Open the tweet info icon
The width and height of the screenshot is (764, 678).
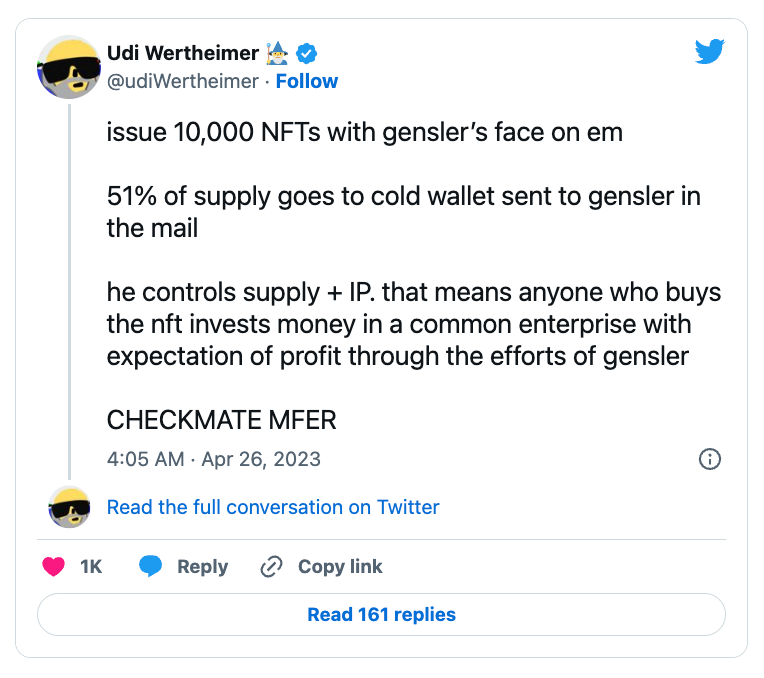coord(709,459)
